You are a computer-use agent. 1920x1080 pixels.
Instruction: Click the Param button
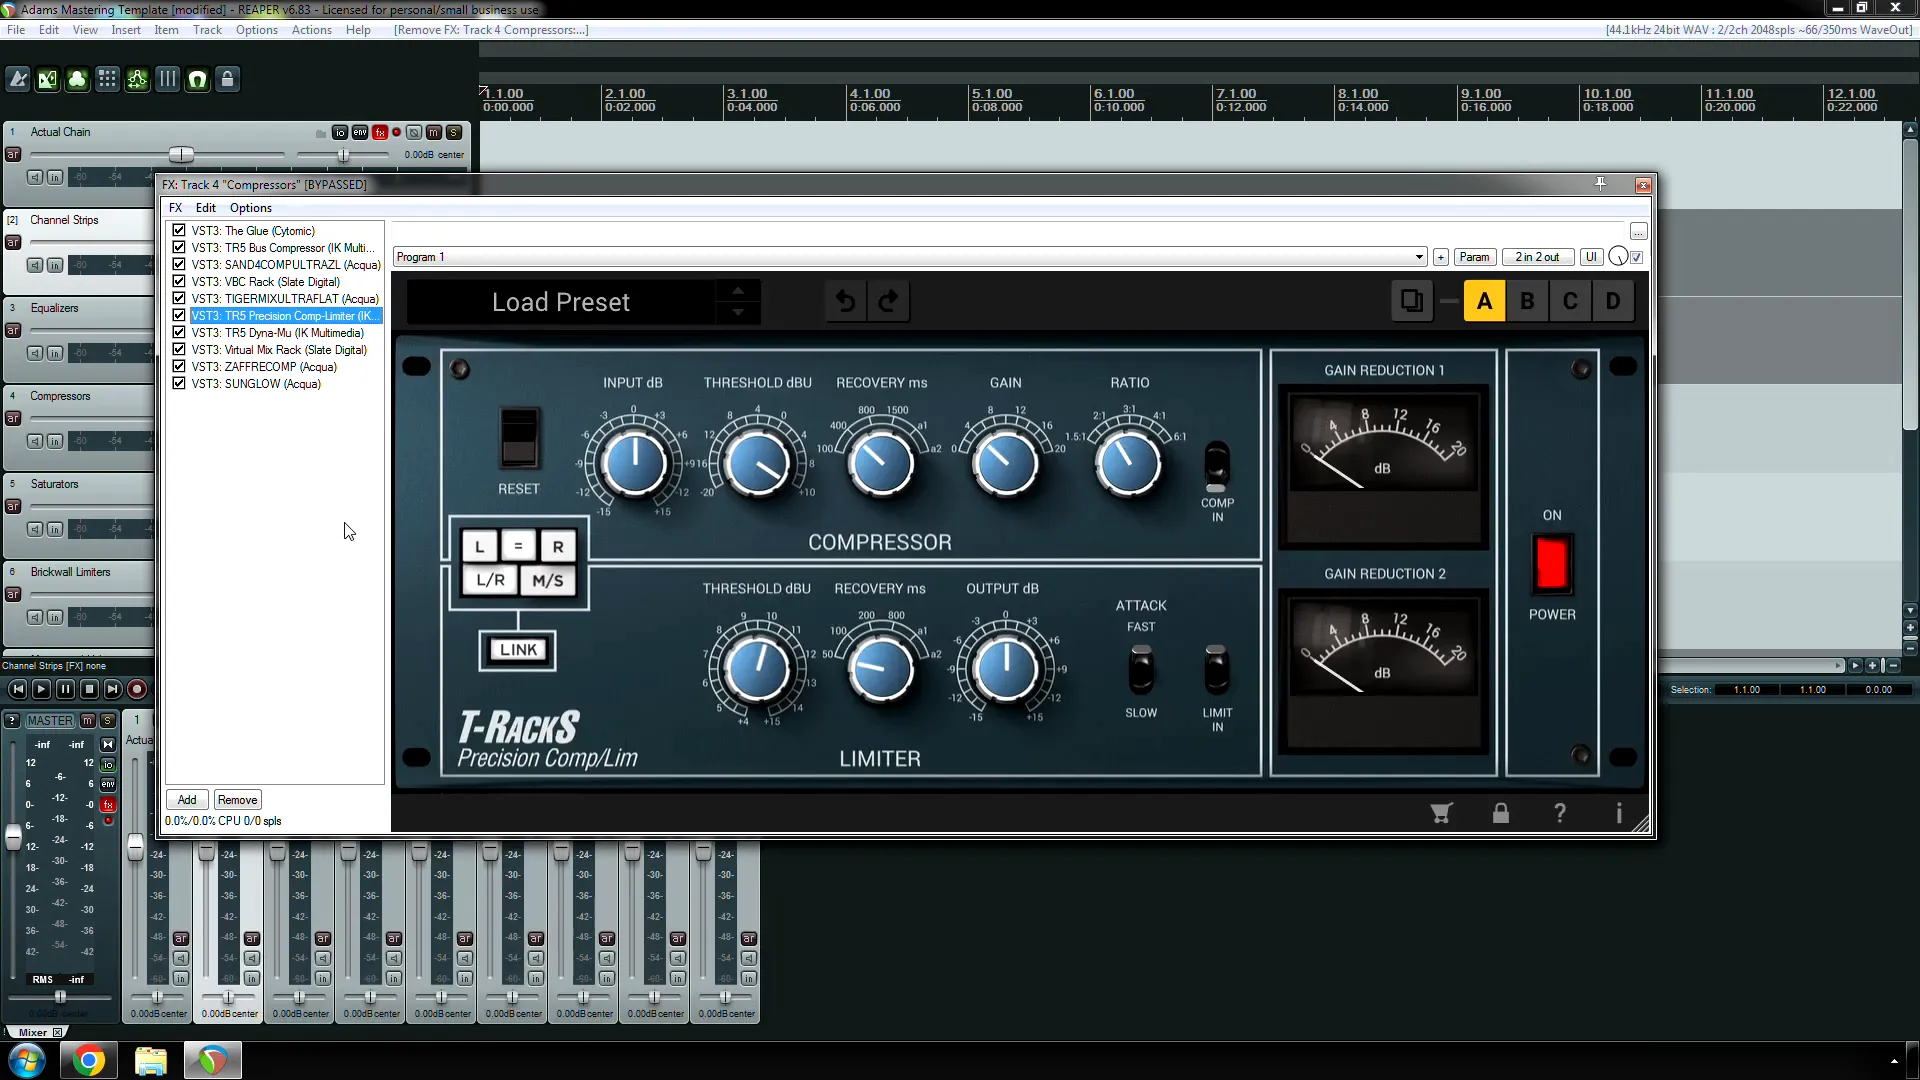(1474, 257)
